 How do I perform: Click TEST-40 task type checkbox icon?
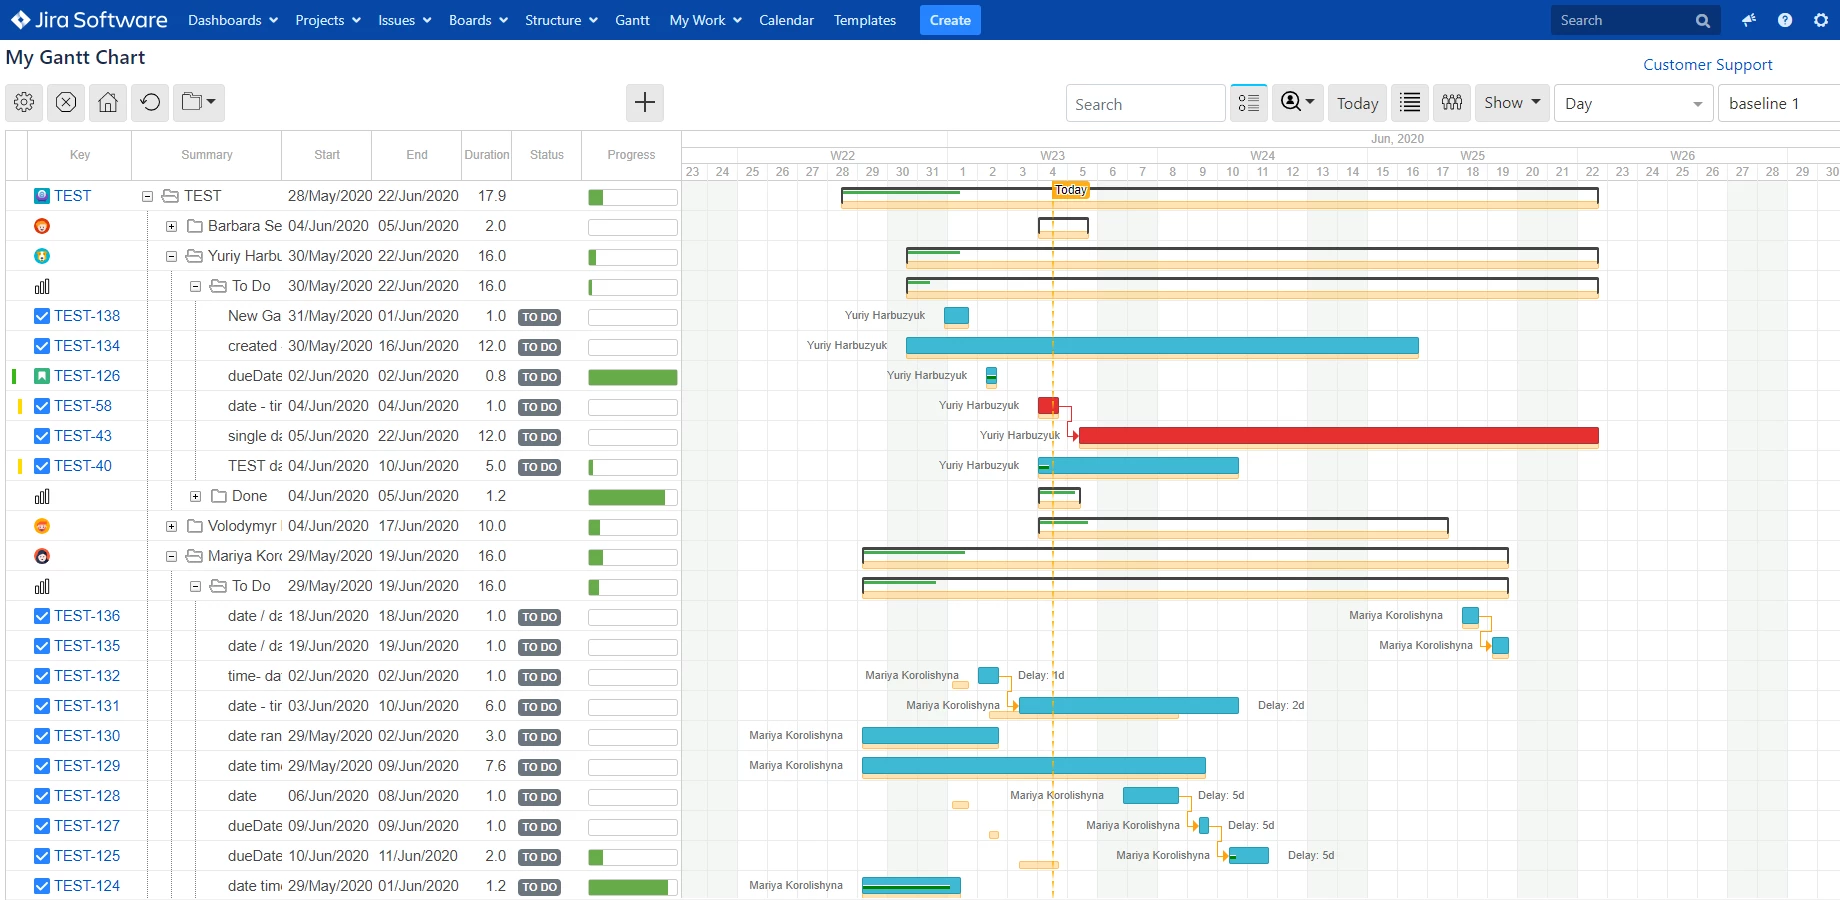(x=42, y=466)
